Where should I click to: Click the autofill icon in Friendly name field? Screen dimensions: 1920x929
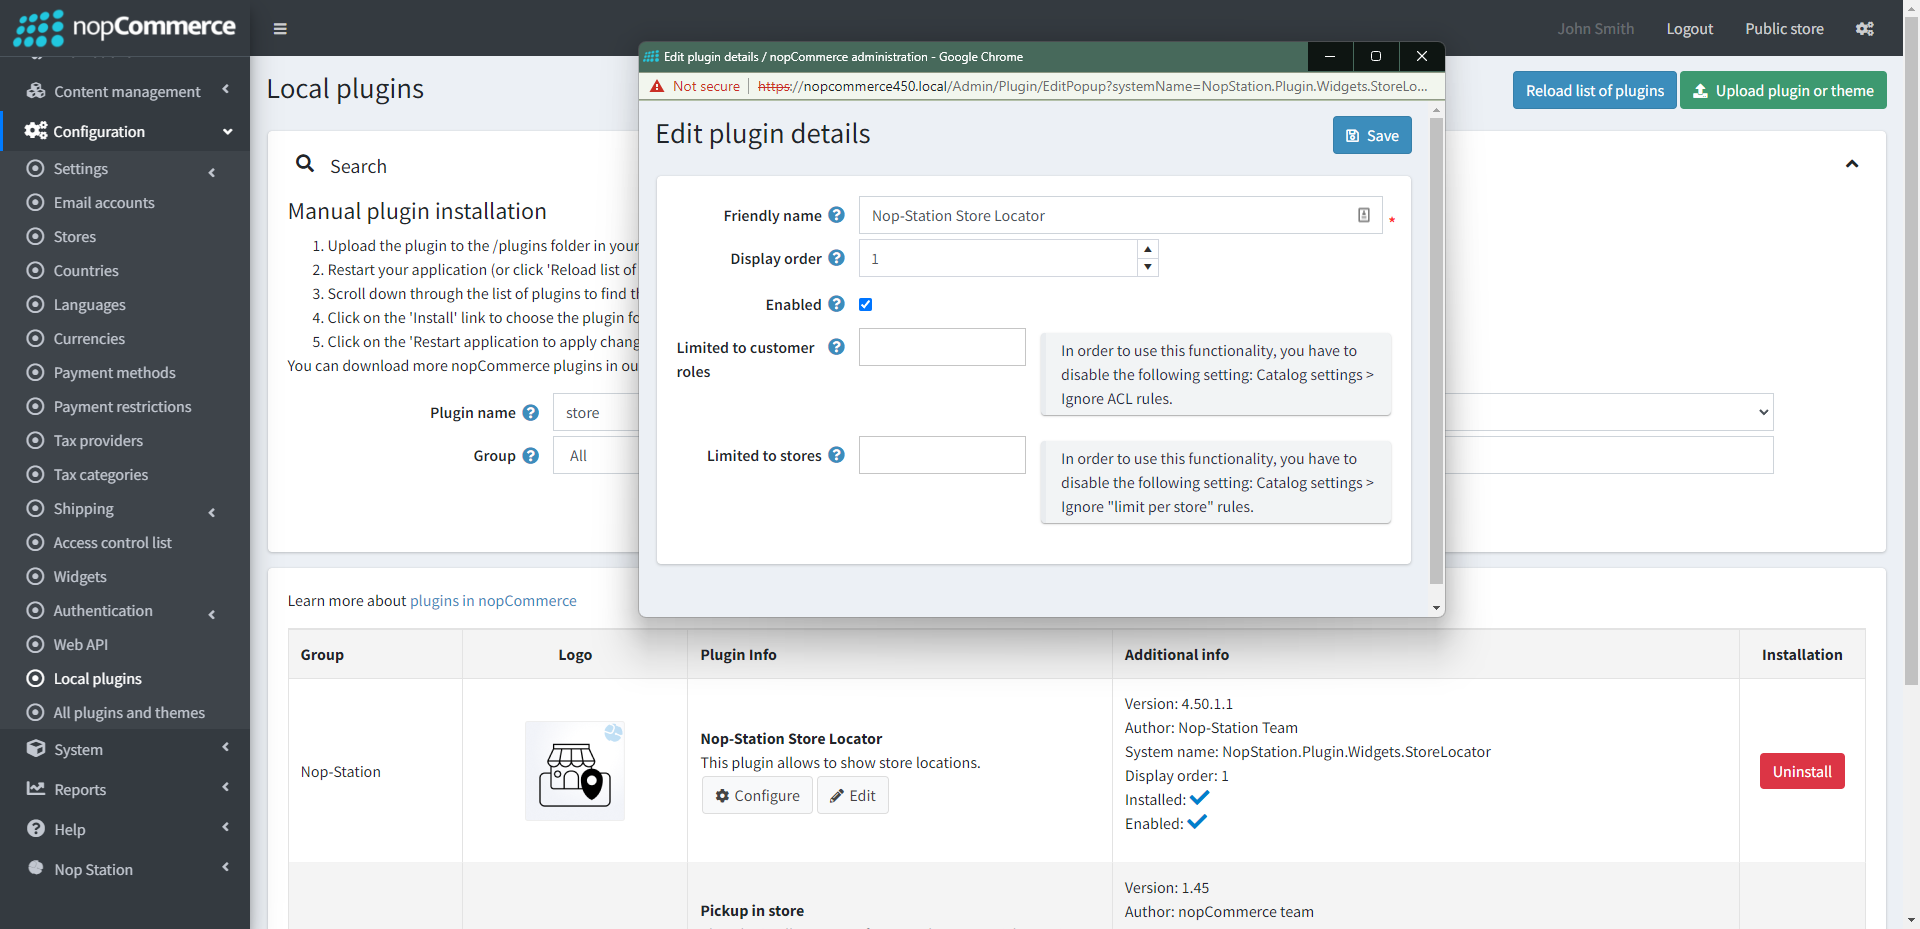(x=1364, y=215)
